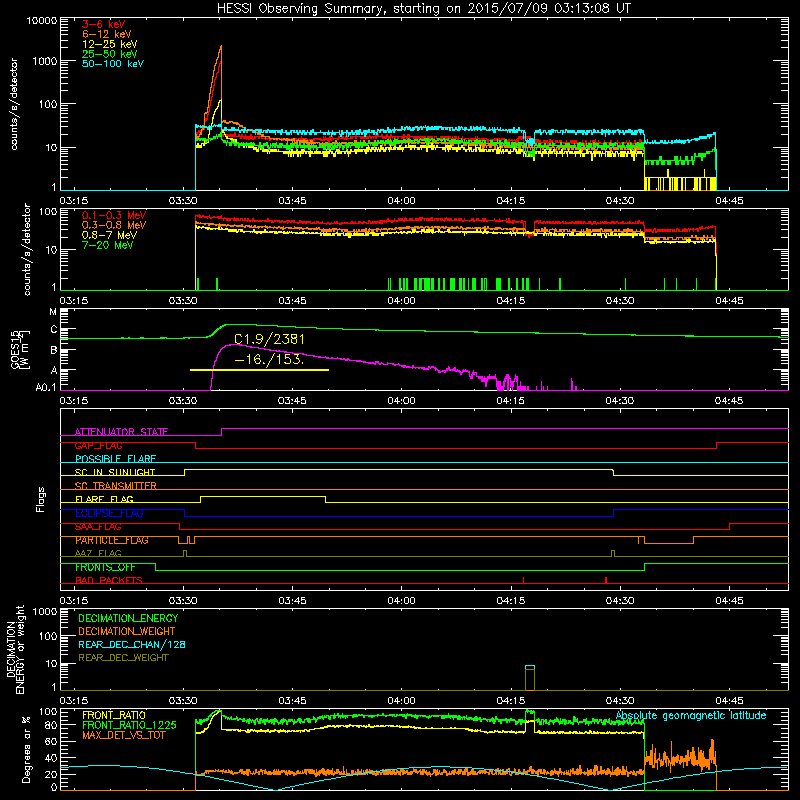Click the FRONT_RATIO legend label
This screenshot has height=800, width=800.
114,715
